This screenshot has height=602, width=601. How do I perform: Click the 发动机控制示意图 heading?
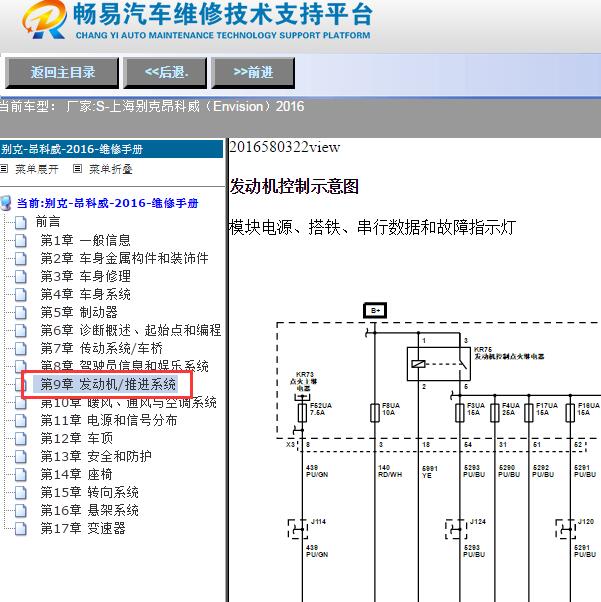(294, 187)
